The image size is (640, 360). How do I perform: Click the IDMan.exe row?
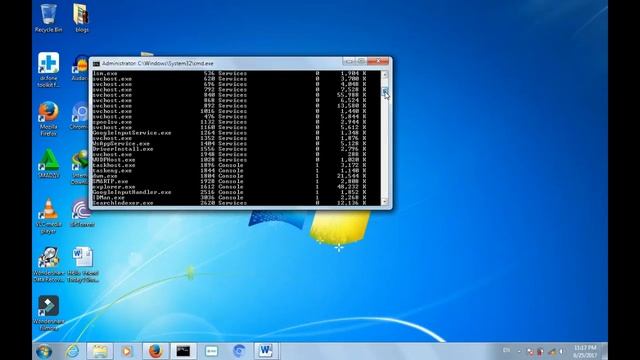click(229, 197)
